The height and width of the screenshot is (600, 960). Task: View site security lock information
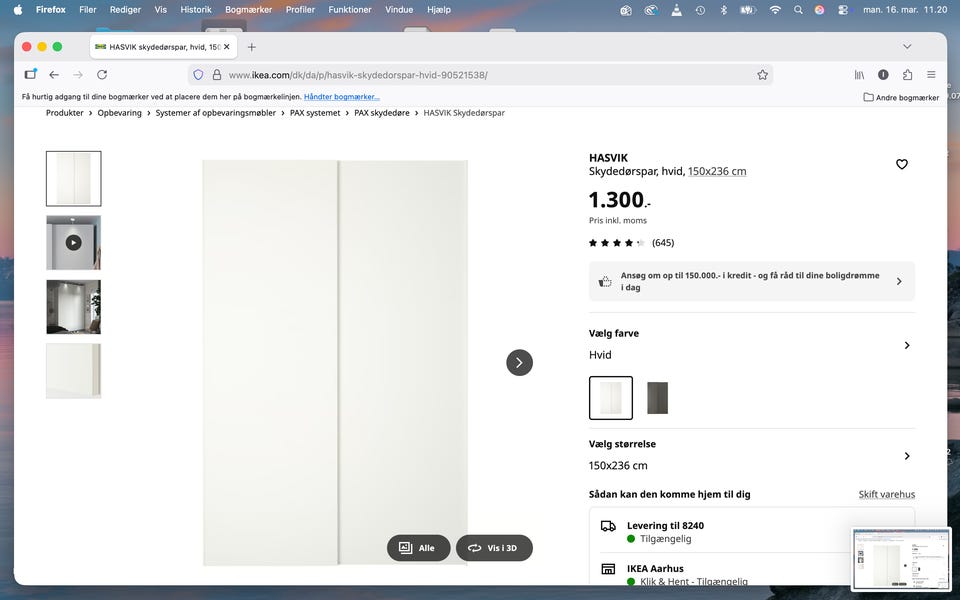pos(216,75)
